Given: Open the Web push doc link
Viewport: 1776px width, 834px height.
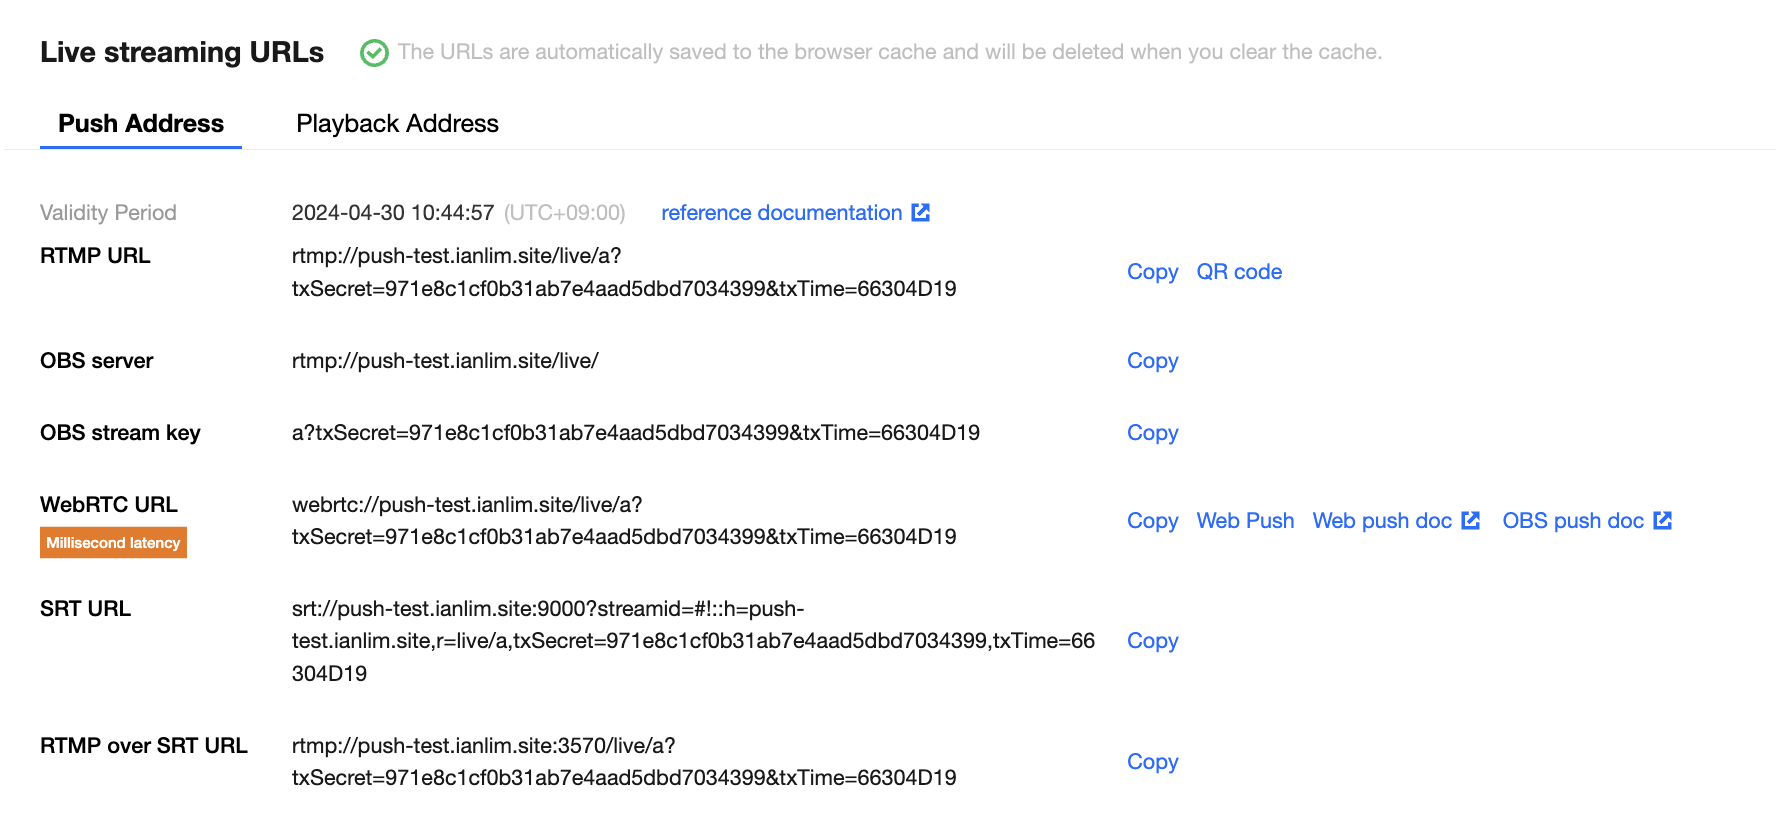Looking at the screenshot, I should click(x=1382, y=521).
